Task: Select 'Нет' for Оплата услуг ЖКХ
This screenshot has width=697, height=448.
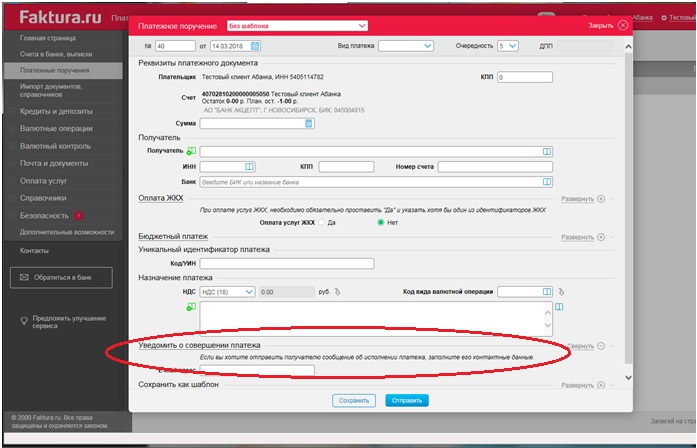Action: (380, 222)
